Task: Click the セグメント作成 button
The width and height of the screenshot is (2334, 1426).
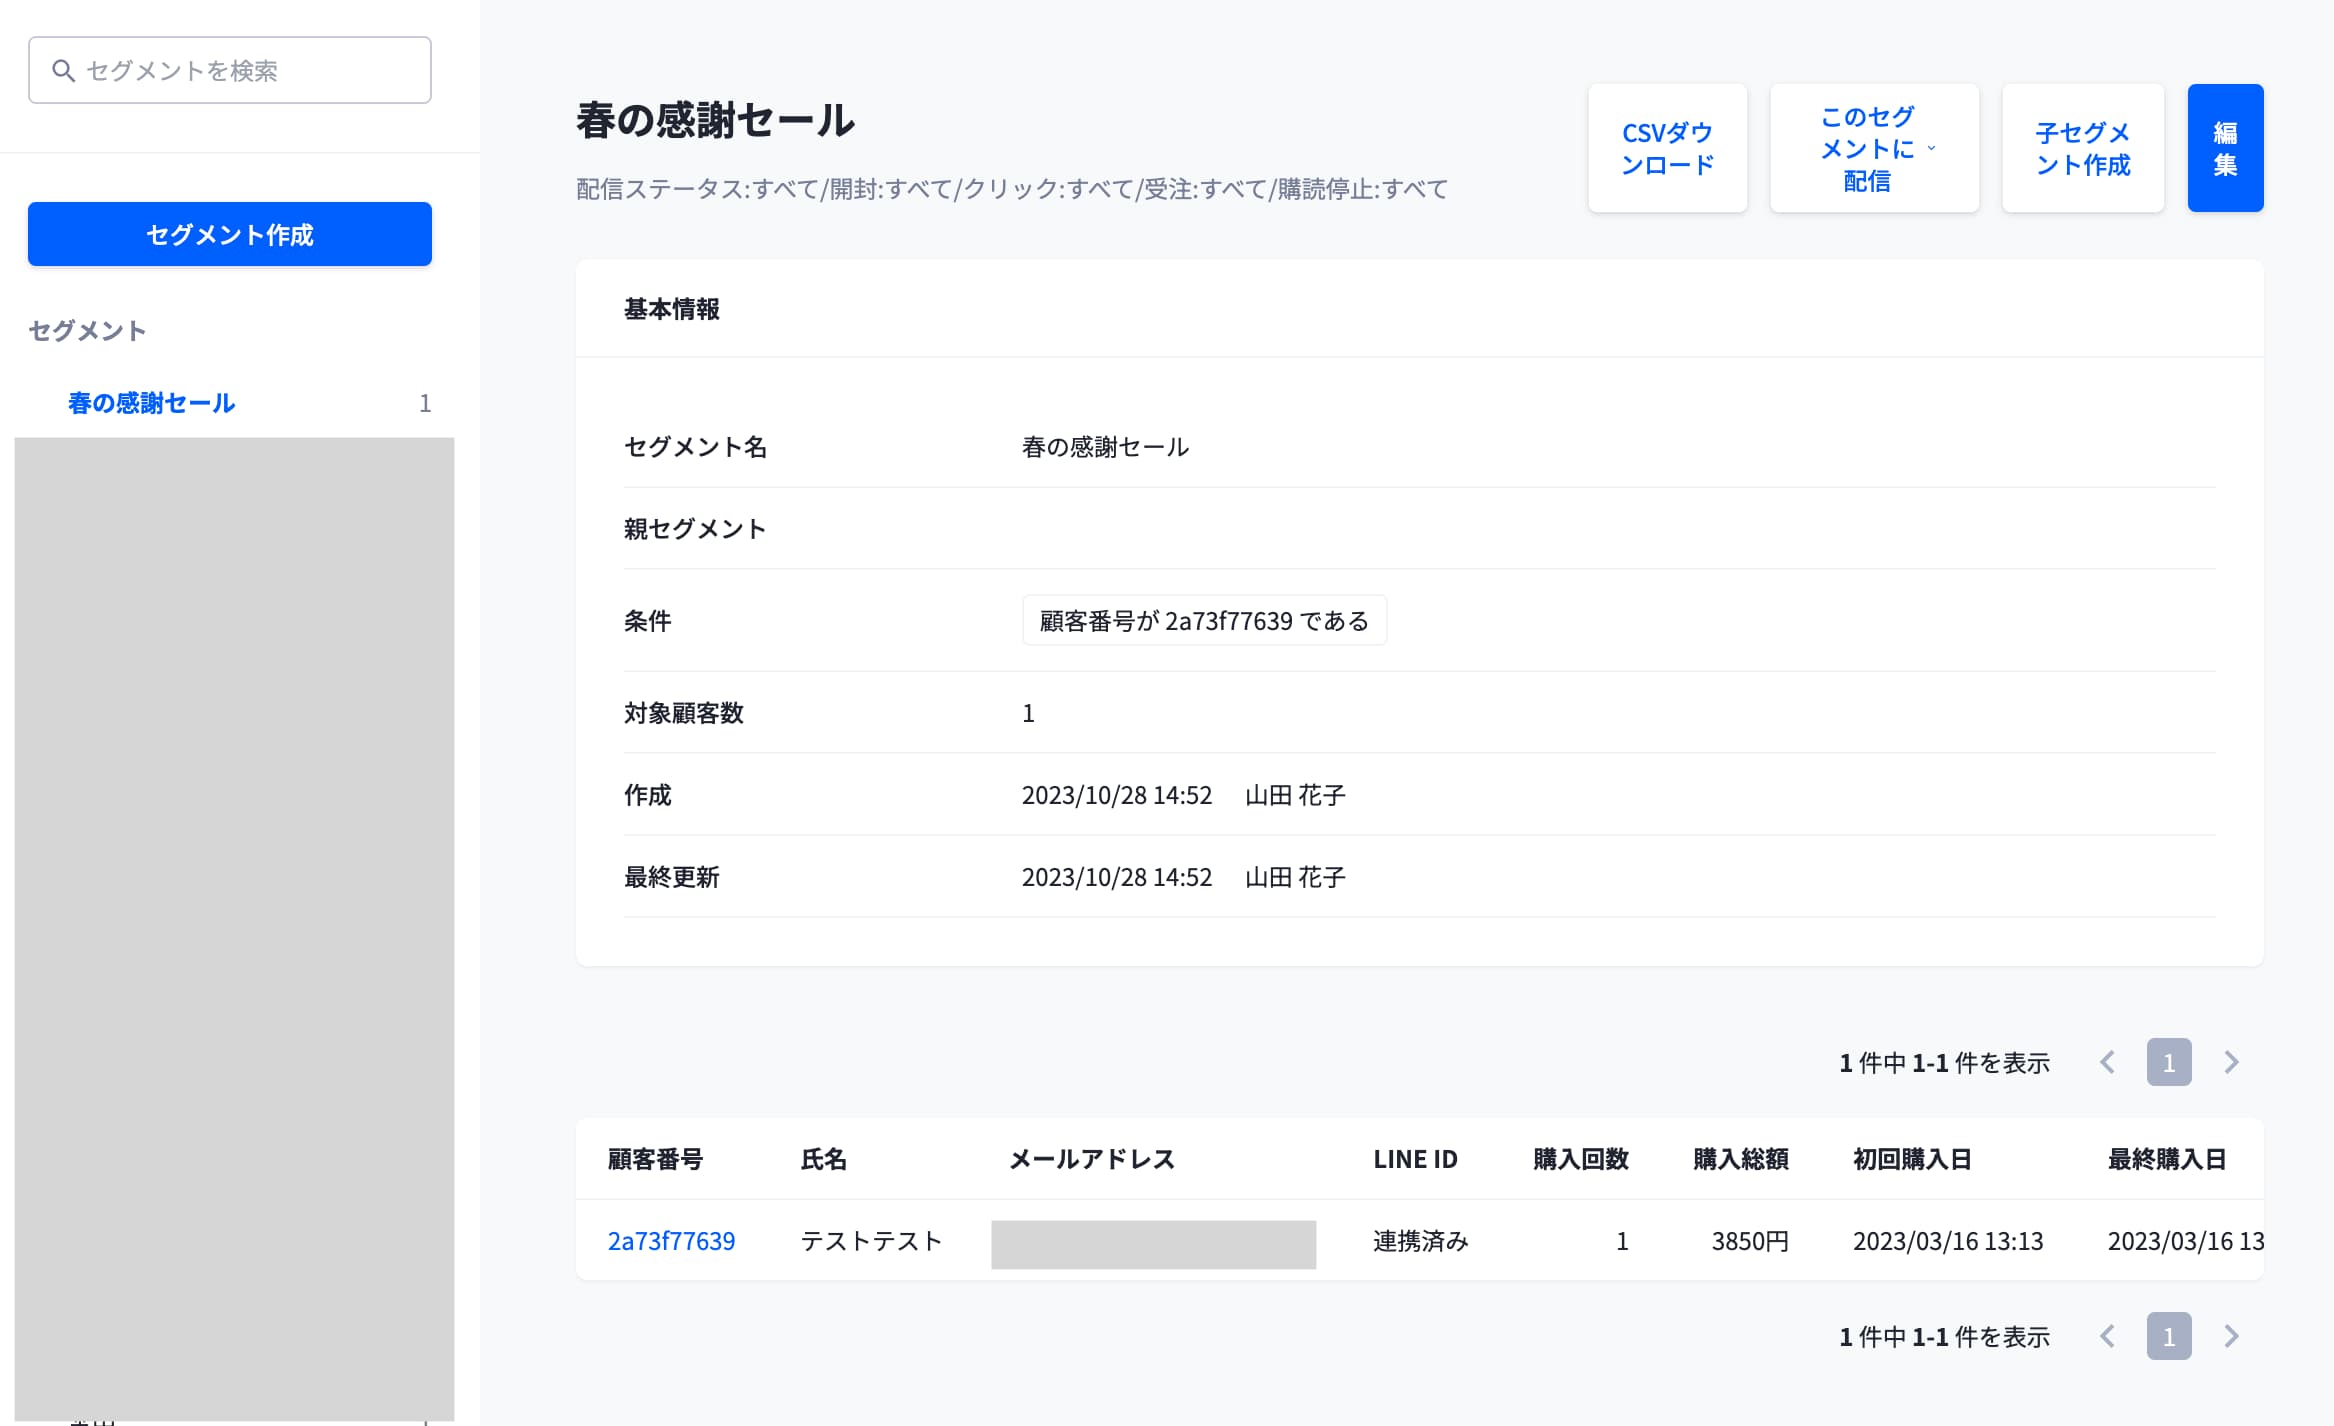Action: (229, 234)
